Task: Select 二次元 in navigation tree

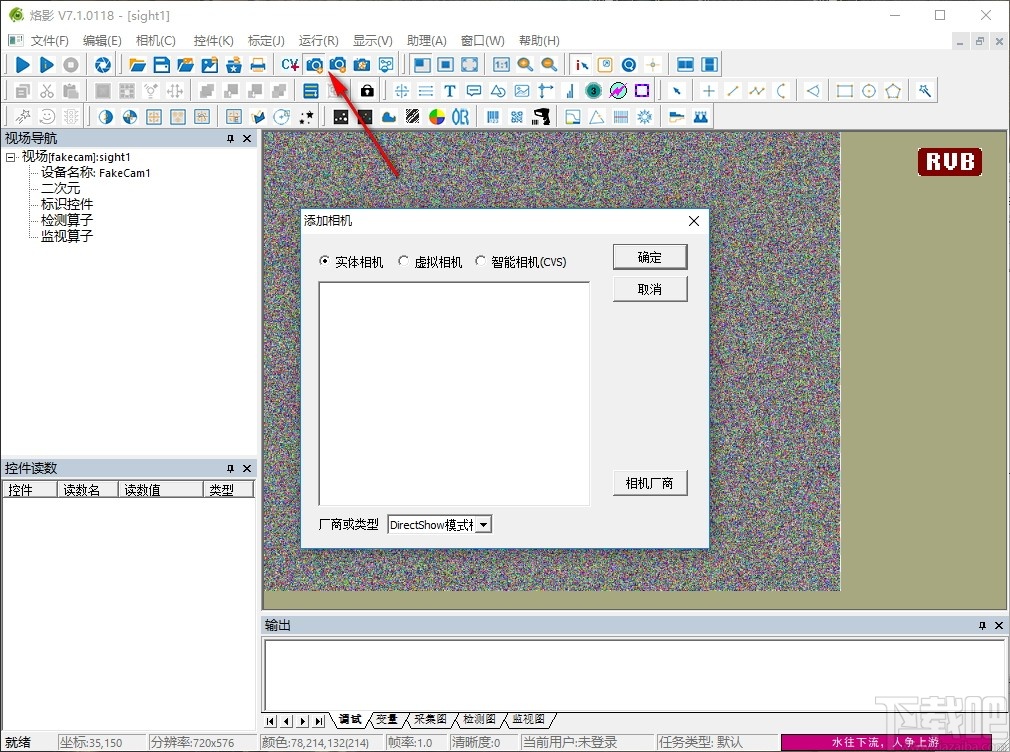Action: coord(61,188)
